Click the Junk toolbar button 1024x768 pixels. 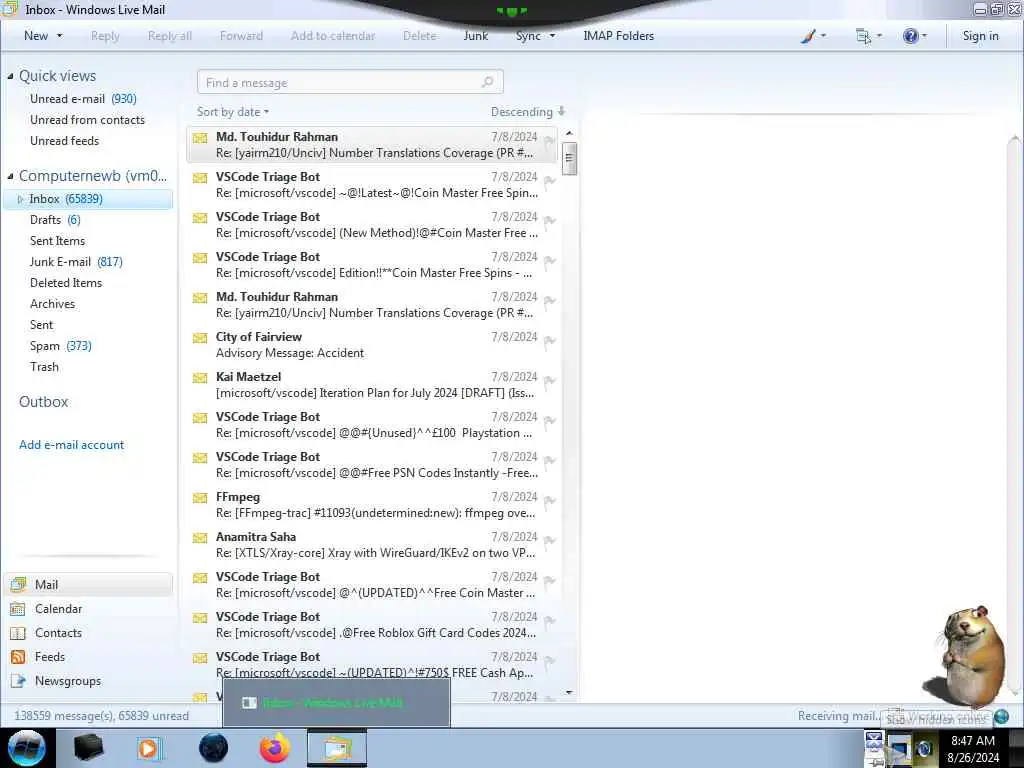pyautogui.click(x=476, y=36)
